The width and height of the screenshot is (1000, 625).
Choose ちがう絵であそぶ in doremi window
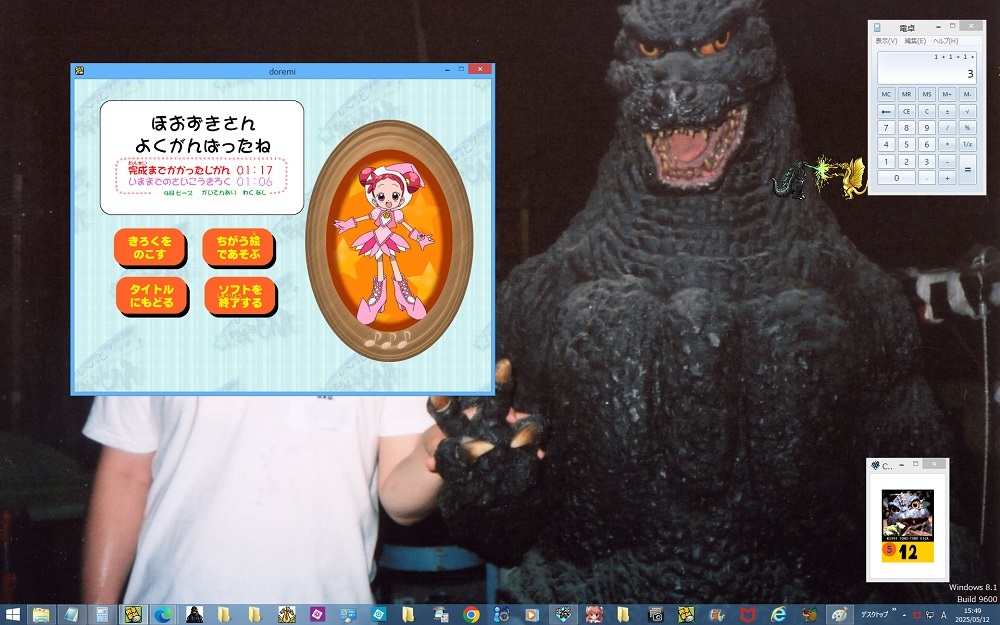point(238,247)
